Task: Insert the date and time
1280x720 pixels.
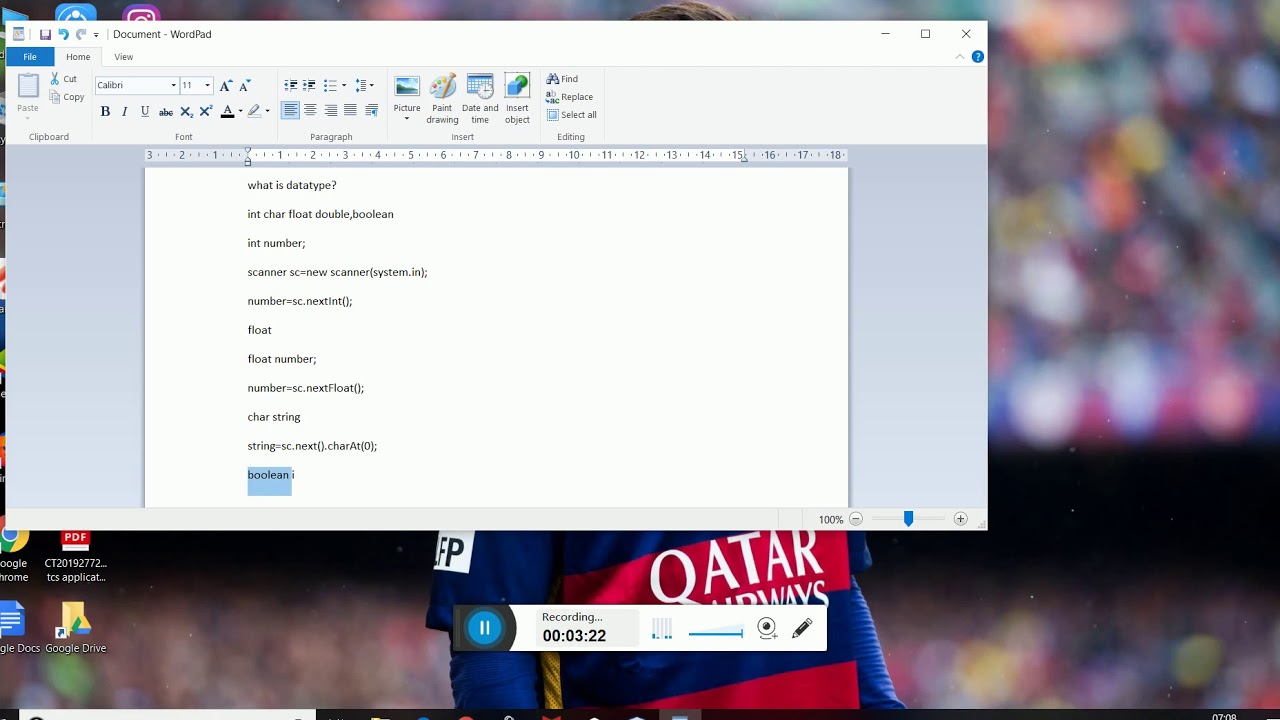Action: click(x=480, y=99)
